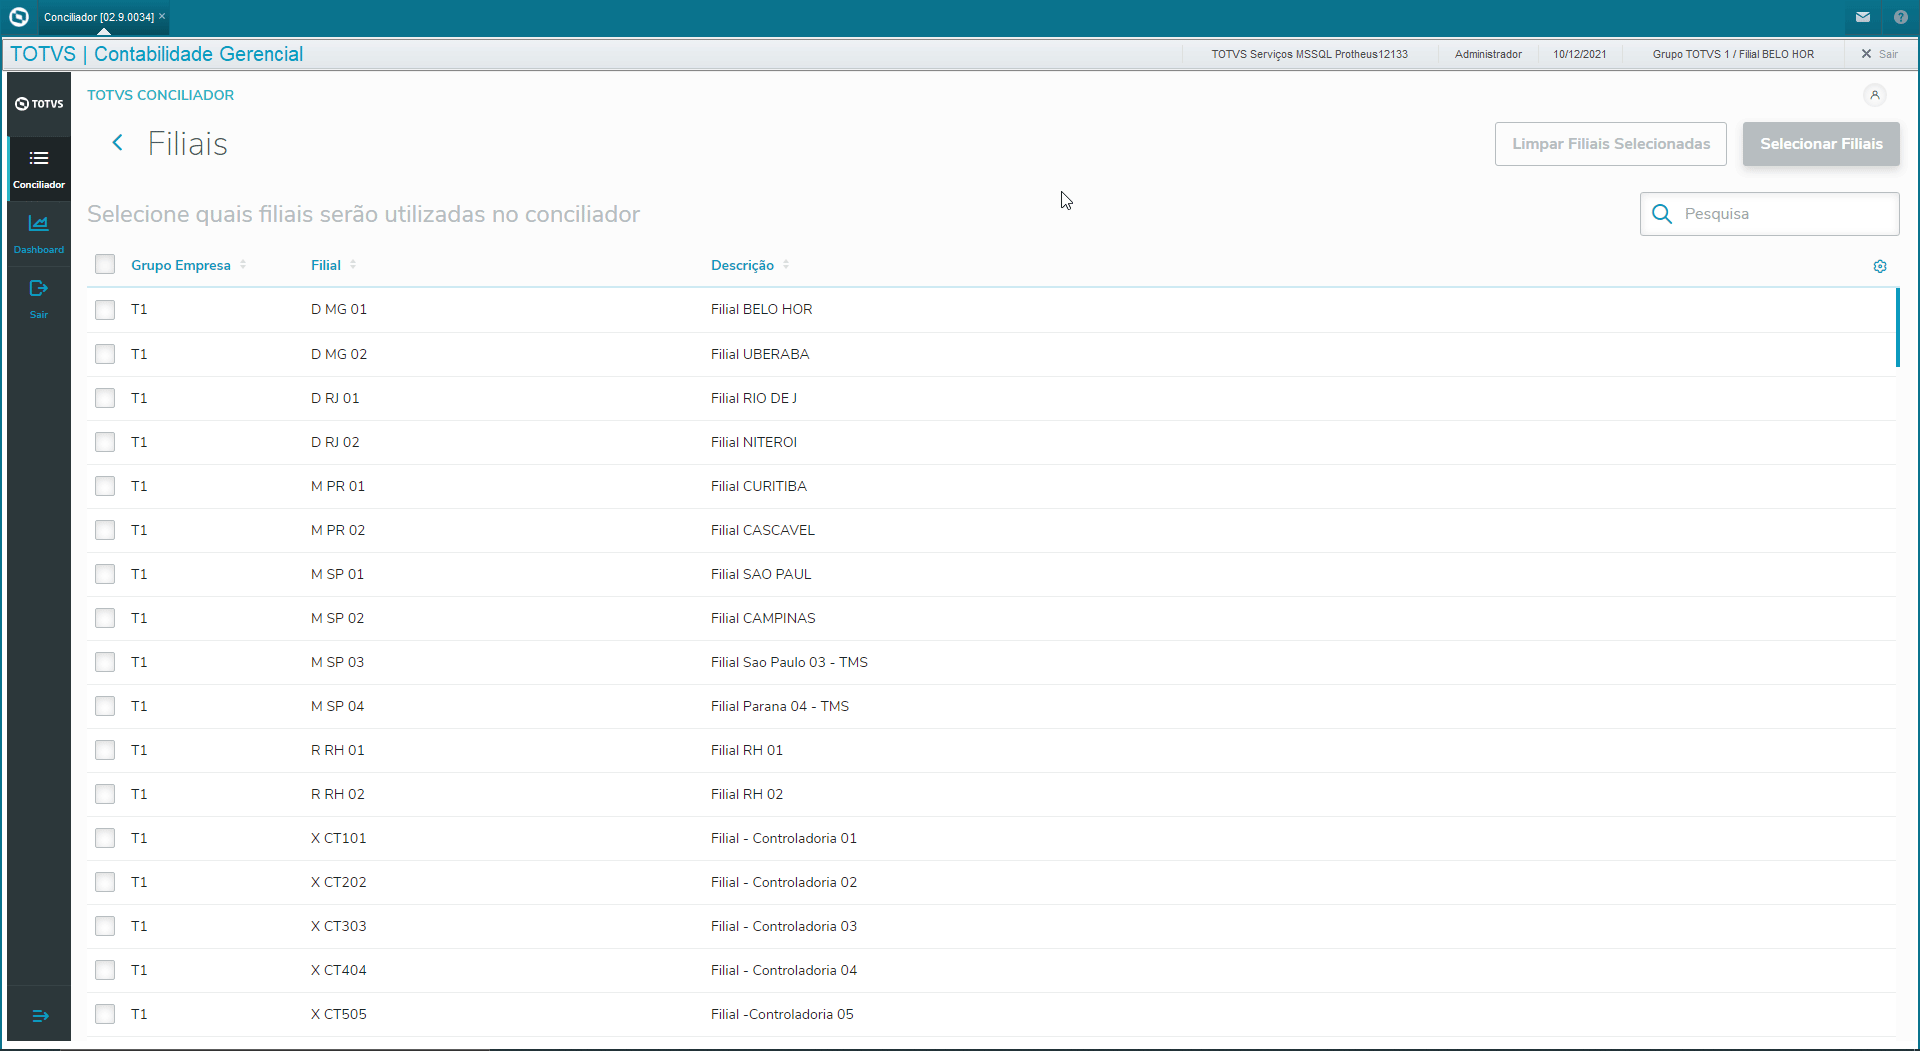The image size is (1920, 1051).
Task: Click the description Filial BELO HOR
Action: click(761, 310)
